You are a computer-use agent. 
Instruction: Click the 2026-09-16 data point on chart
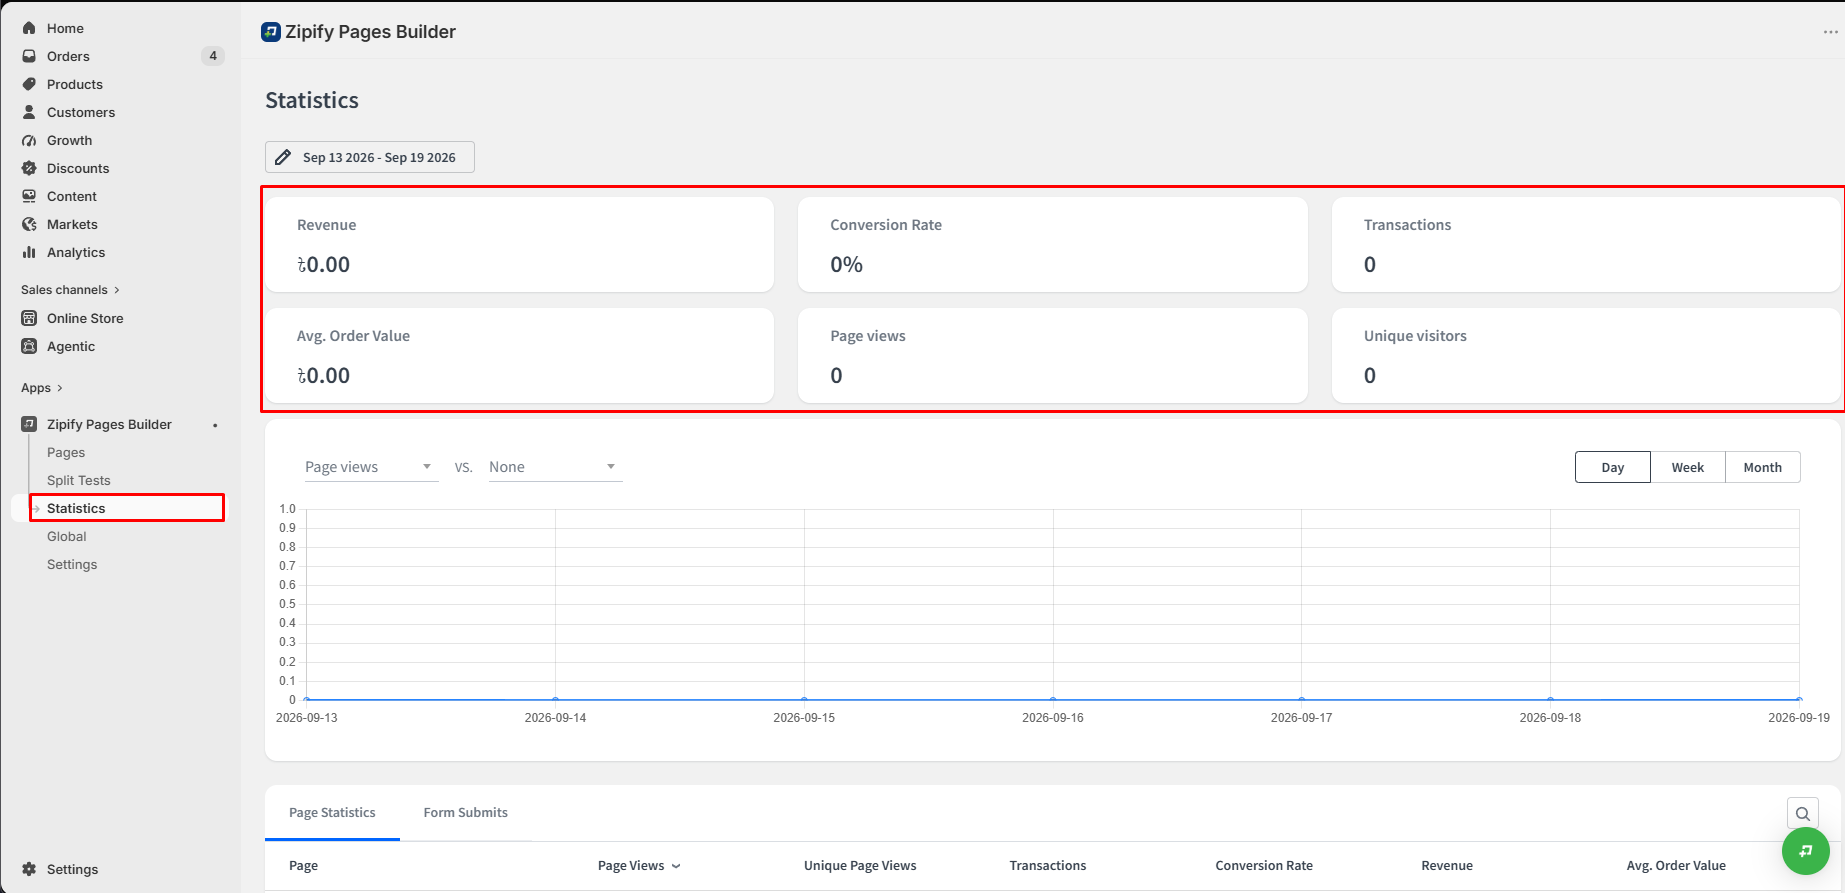point(1053,699)
